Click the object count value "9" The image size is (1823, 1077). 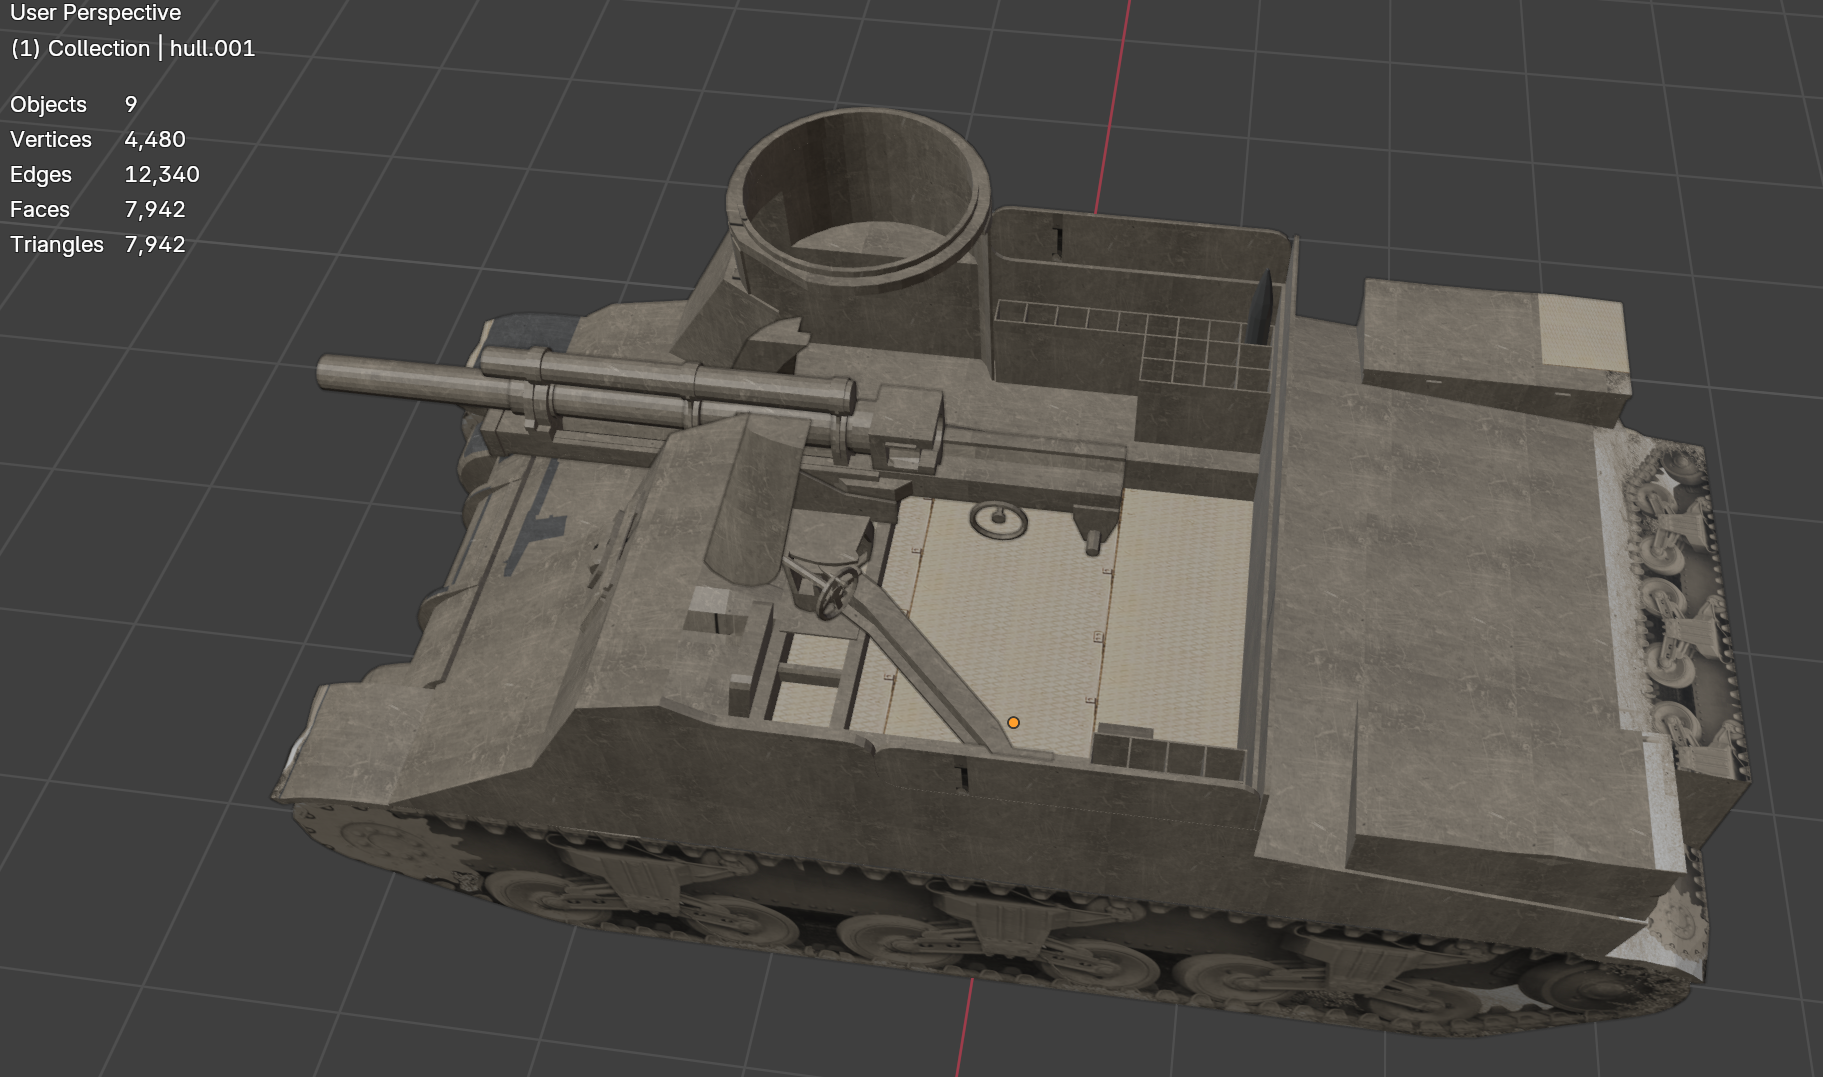pos(131,104)
